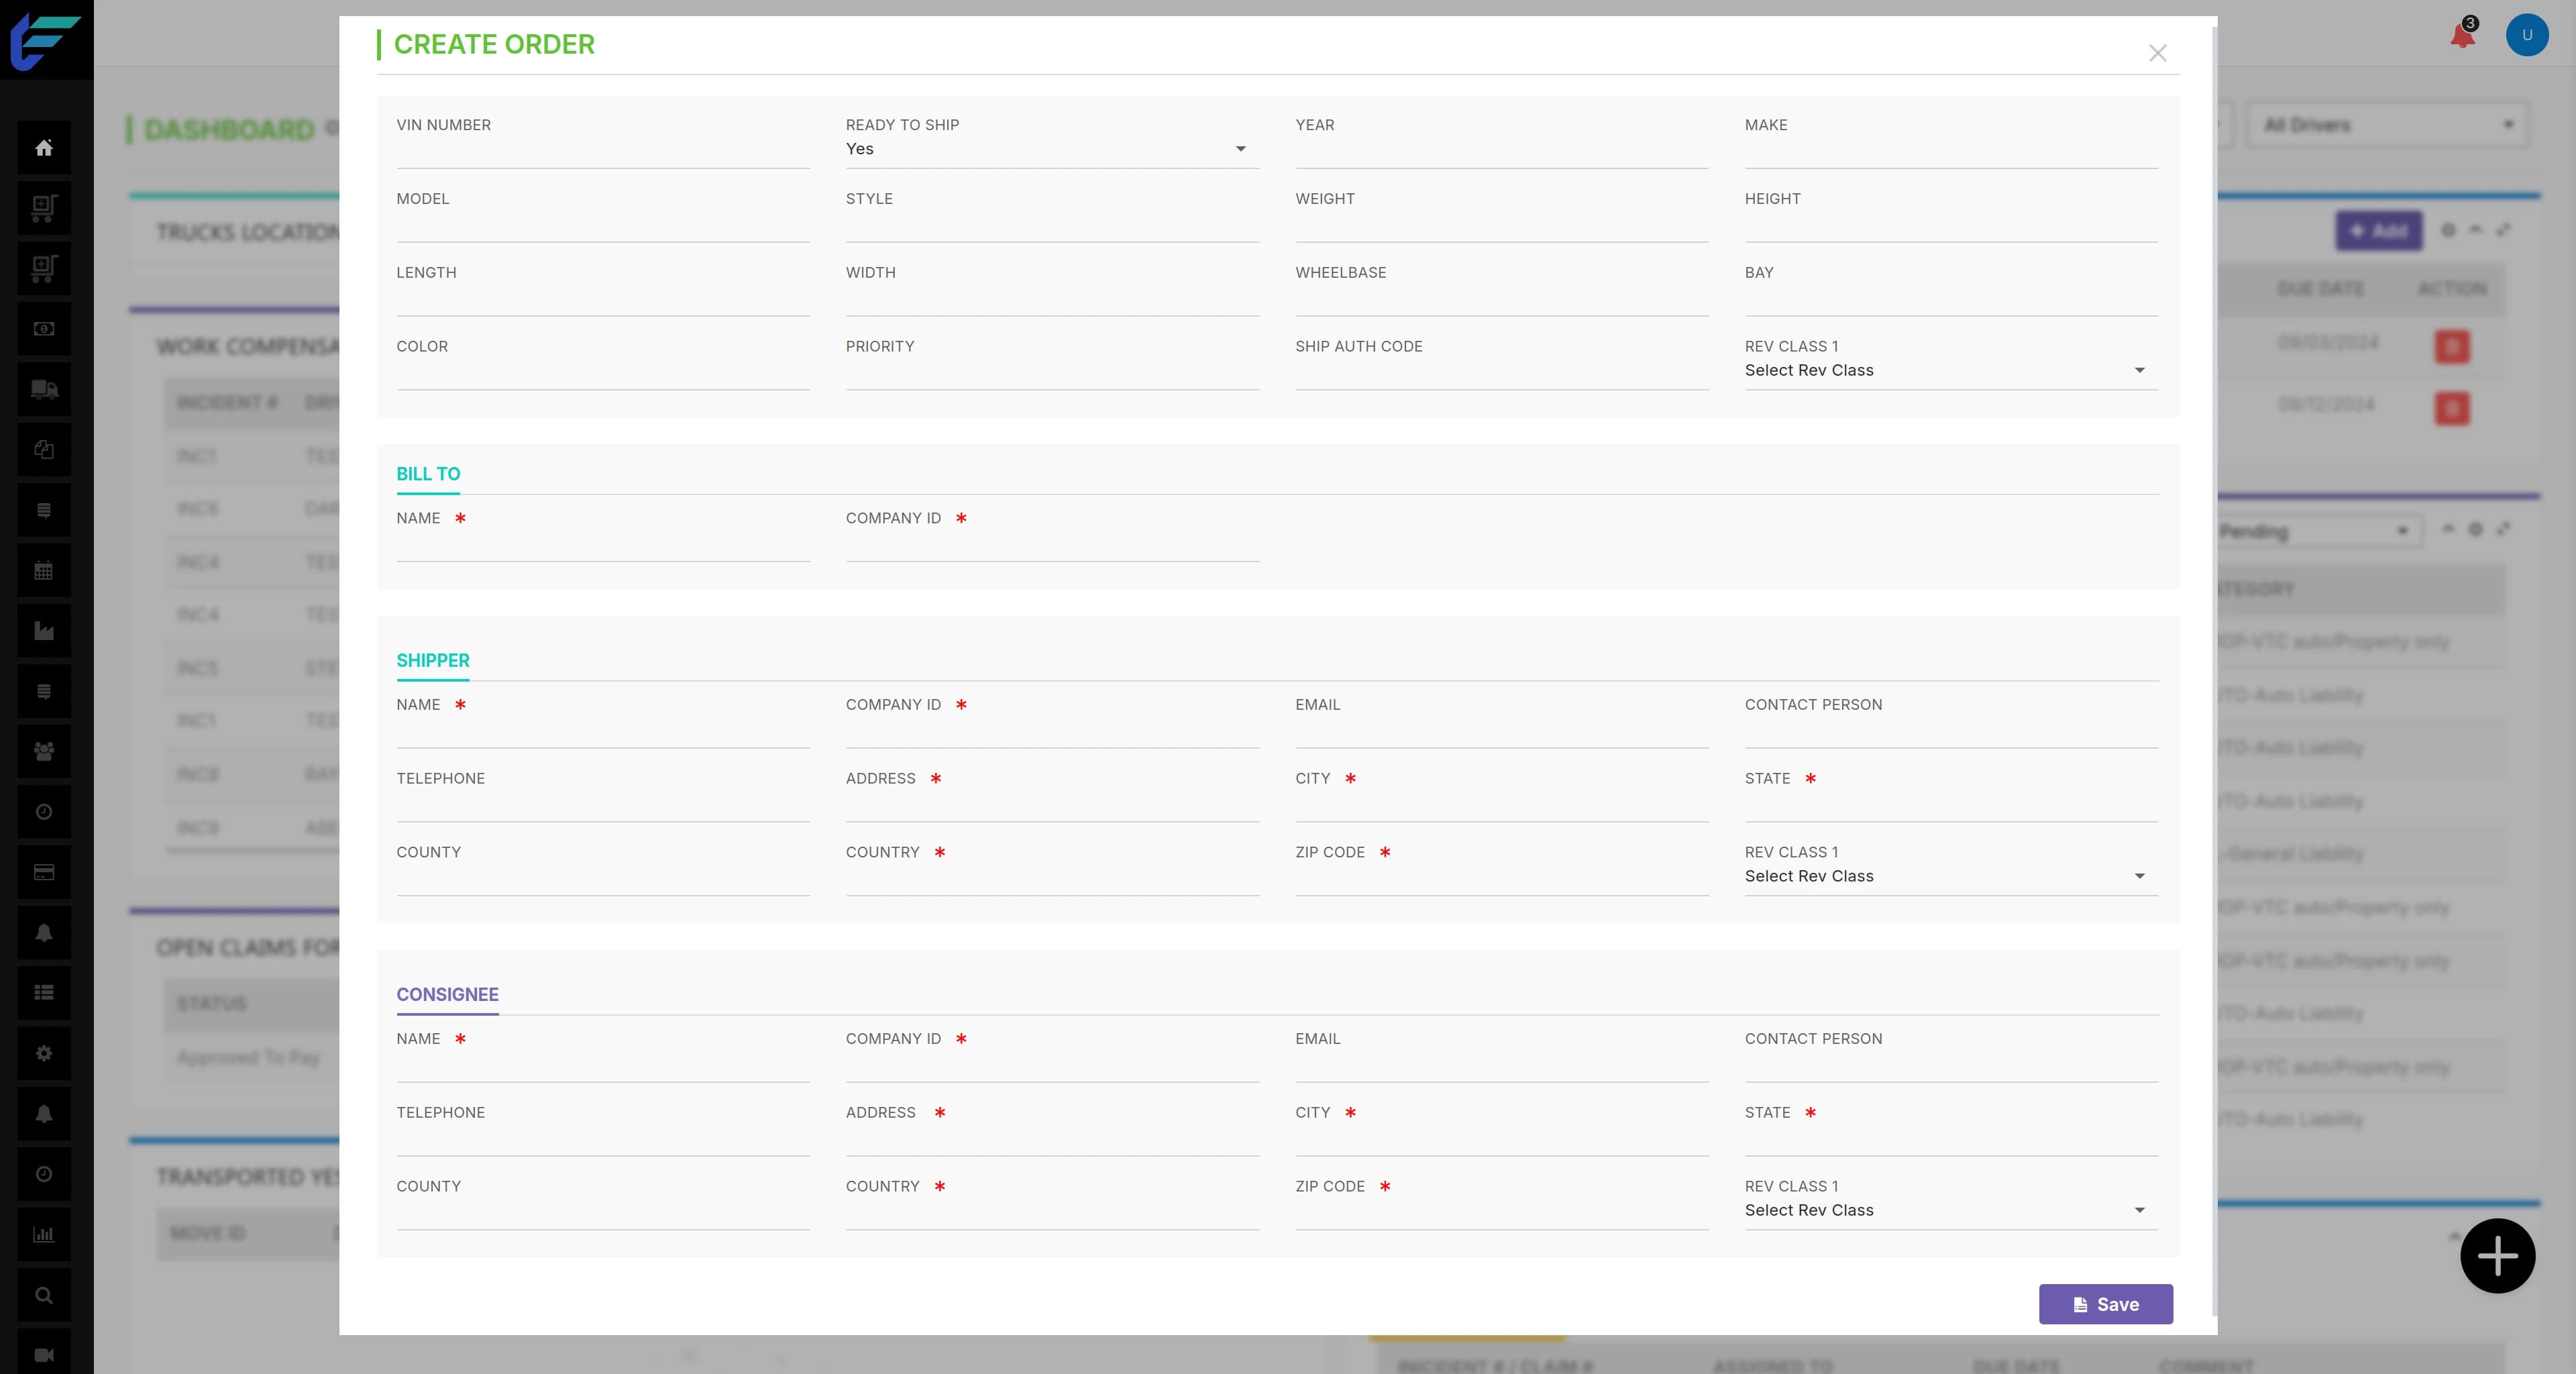Image resolution: width=2576 pixels, height=1374 pixels.
Task: Click the CREATE ORDER dialog title
Action: [x=494, y=44]
